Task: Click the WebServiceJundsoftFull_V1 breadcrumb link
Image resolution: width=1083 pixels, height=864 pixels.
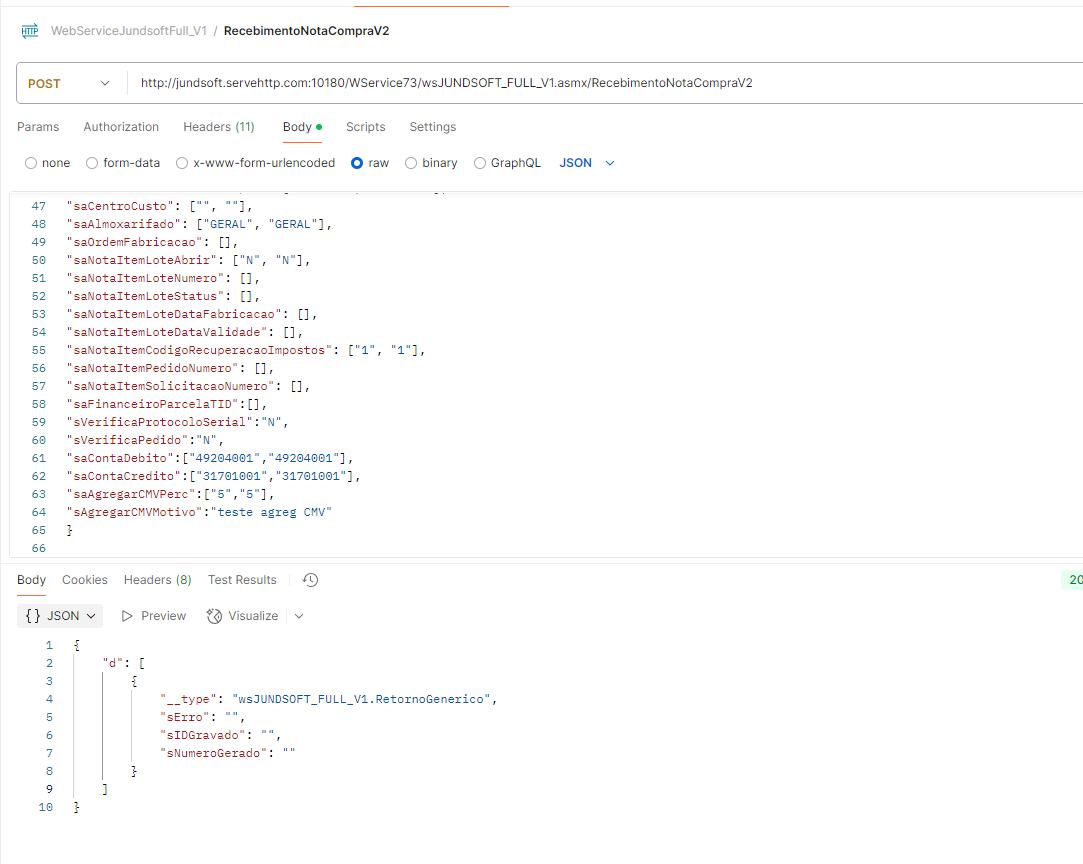Action: (129, 31)
